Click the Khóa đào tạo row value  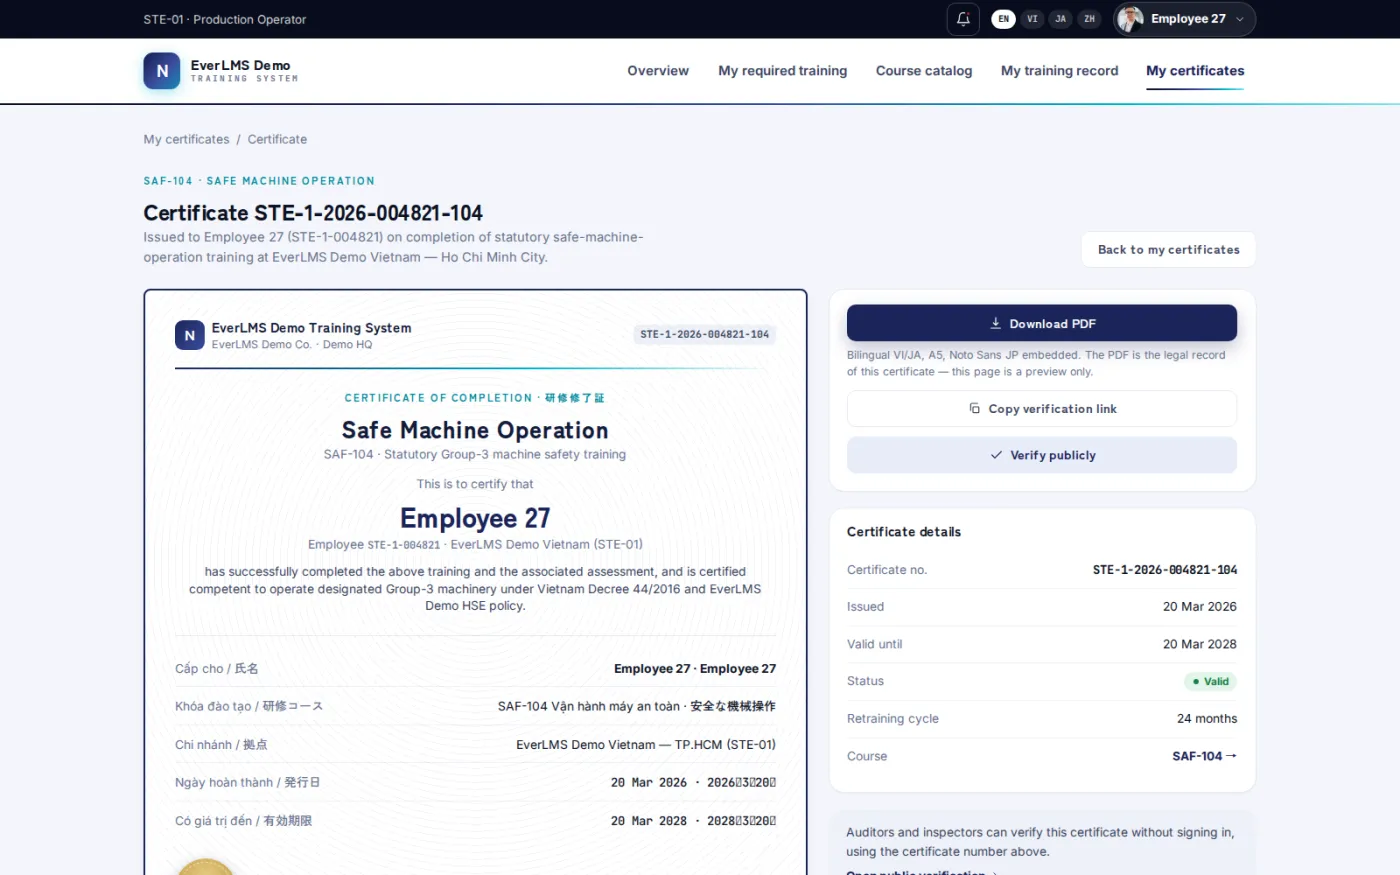point(637,706)
